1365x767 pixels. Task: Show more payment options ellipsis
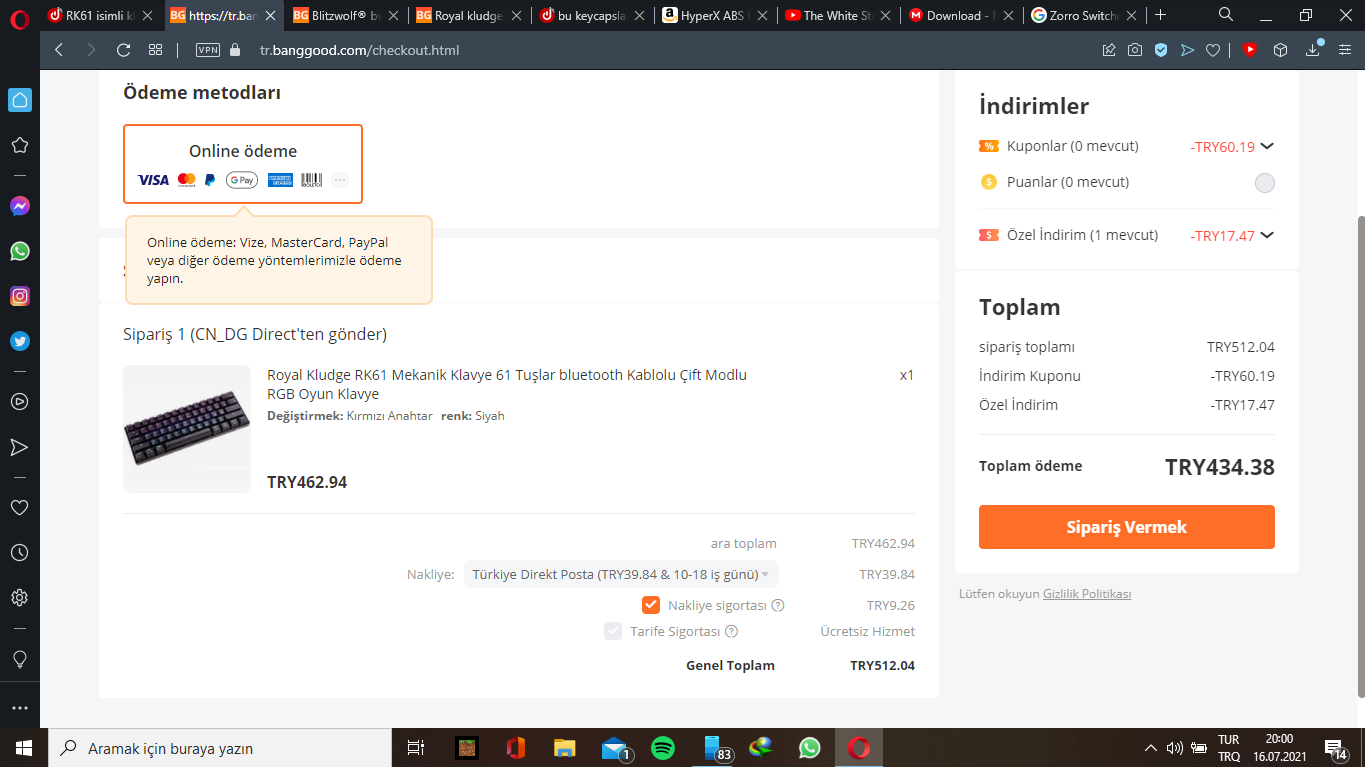click(340, 180)
